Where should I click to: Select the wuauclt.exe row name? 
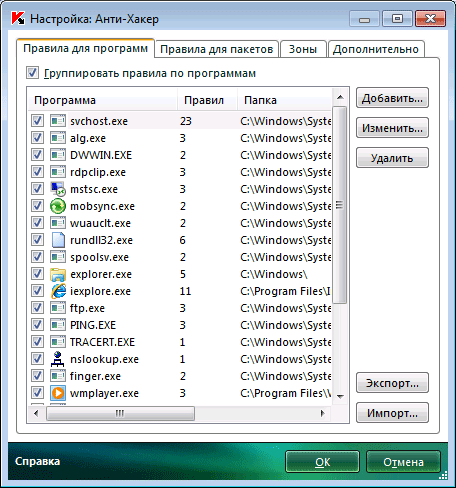coord(100,223)
